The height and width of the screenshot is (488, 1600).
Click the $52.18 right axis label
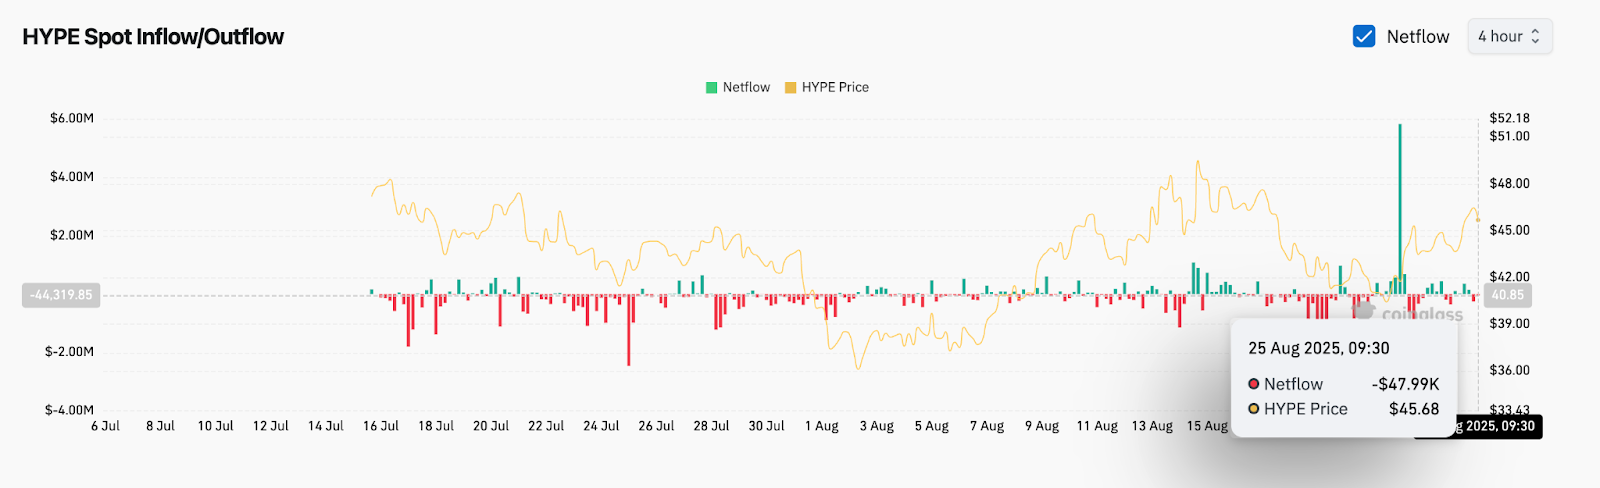1509,118
